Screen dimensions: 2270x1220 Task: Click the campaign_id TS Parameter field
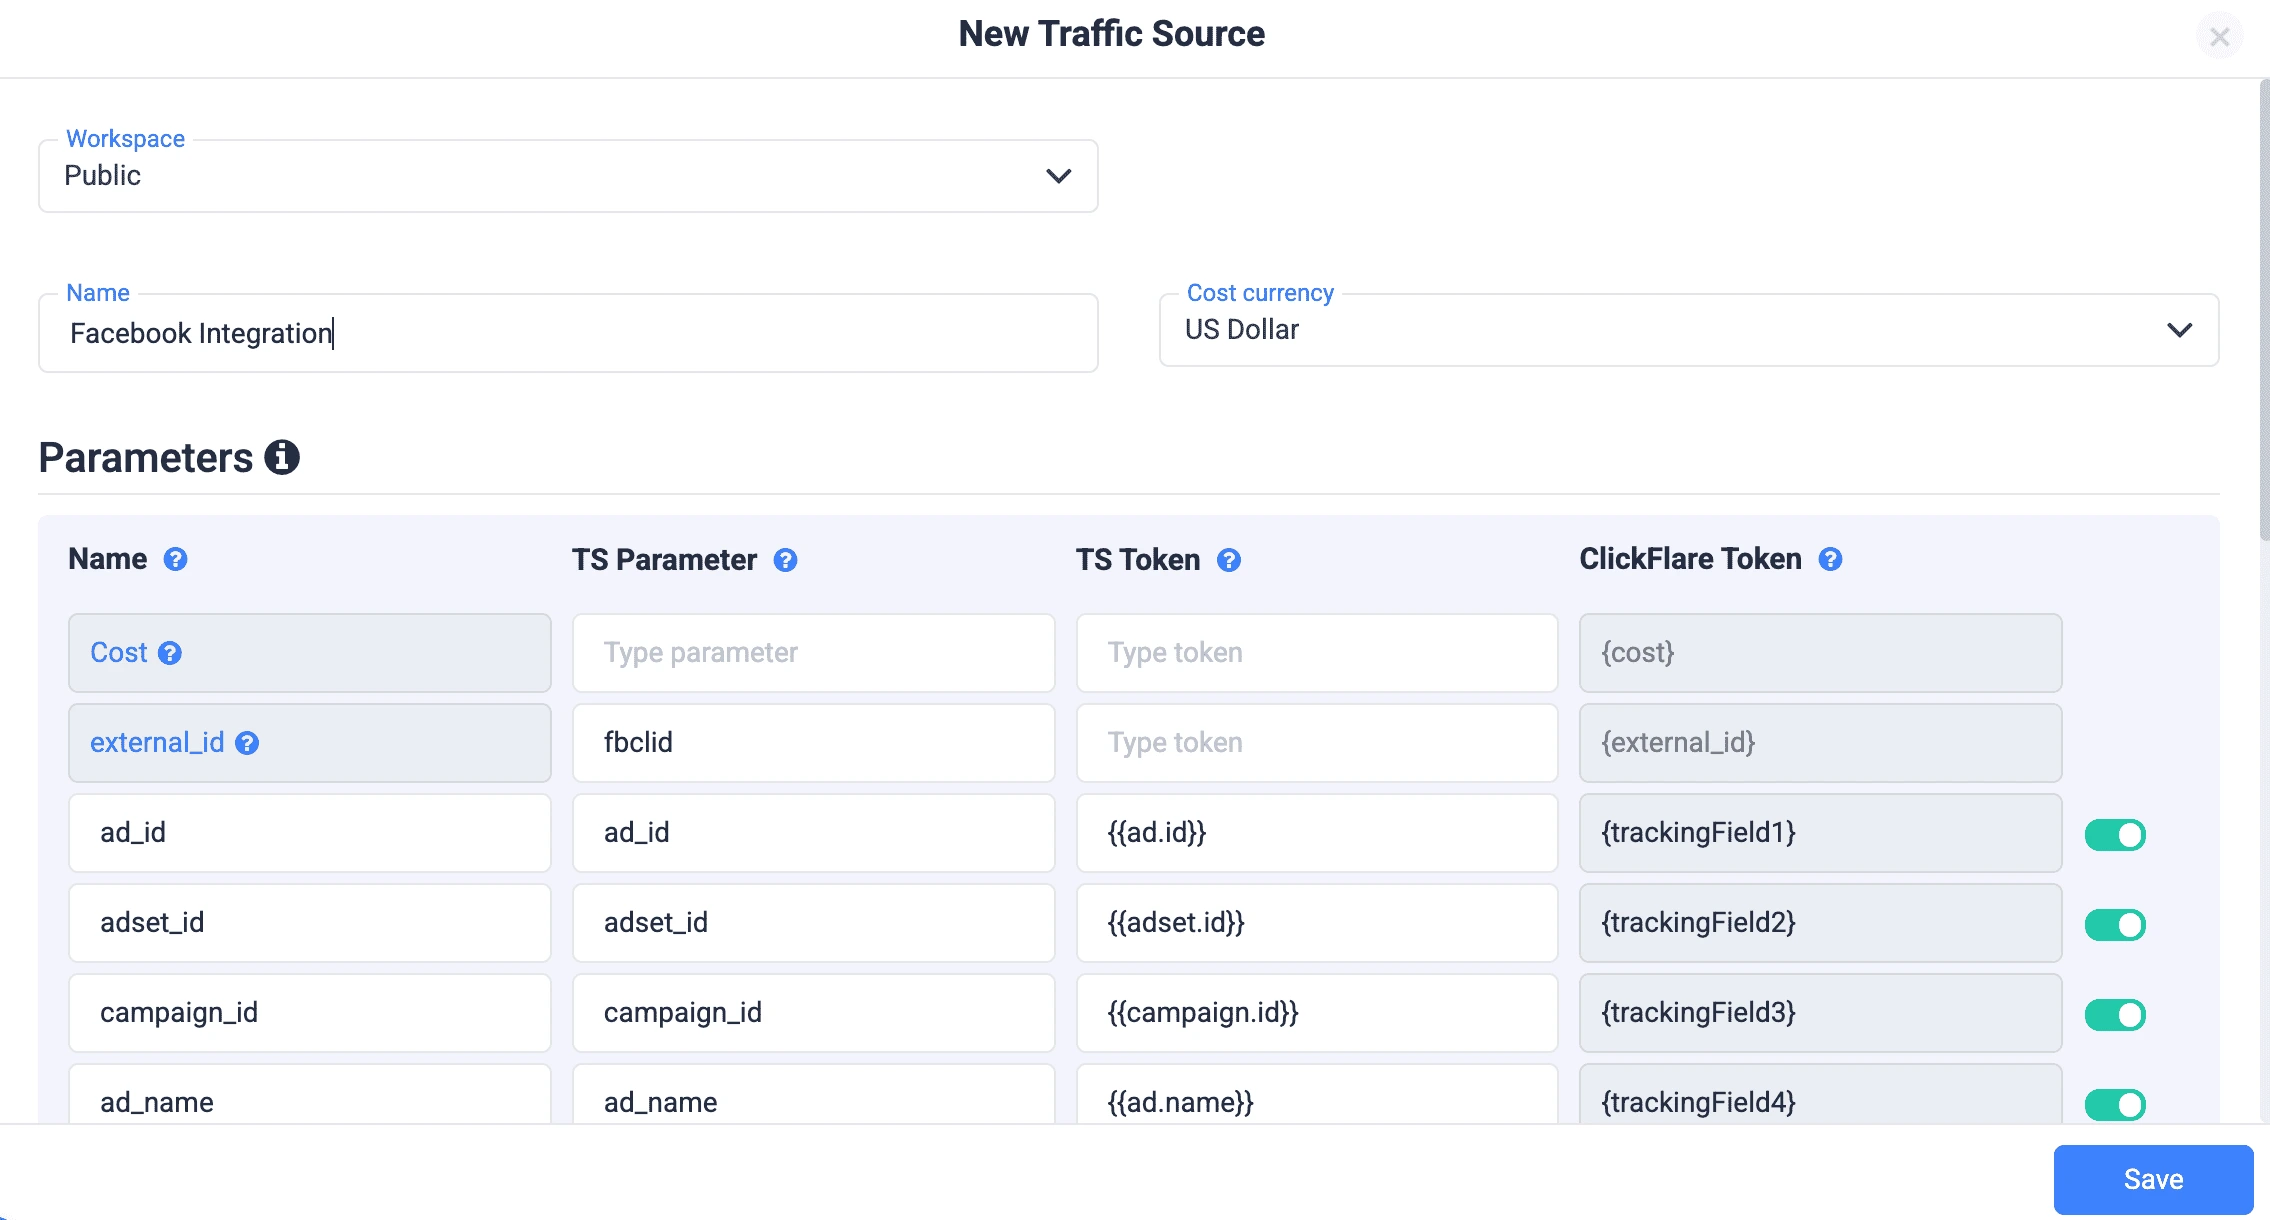click(x=813, y=1013)
